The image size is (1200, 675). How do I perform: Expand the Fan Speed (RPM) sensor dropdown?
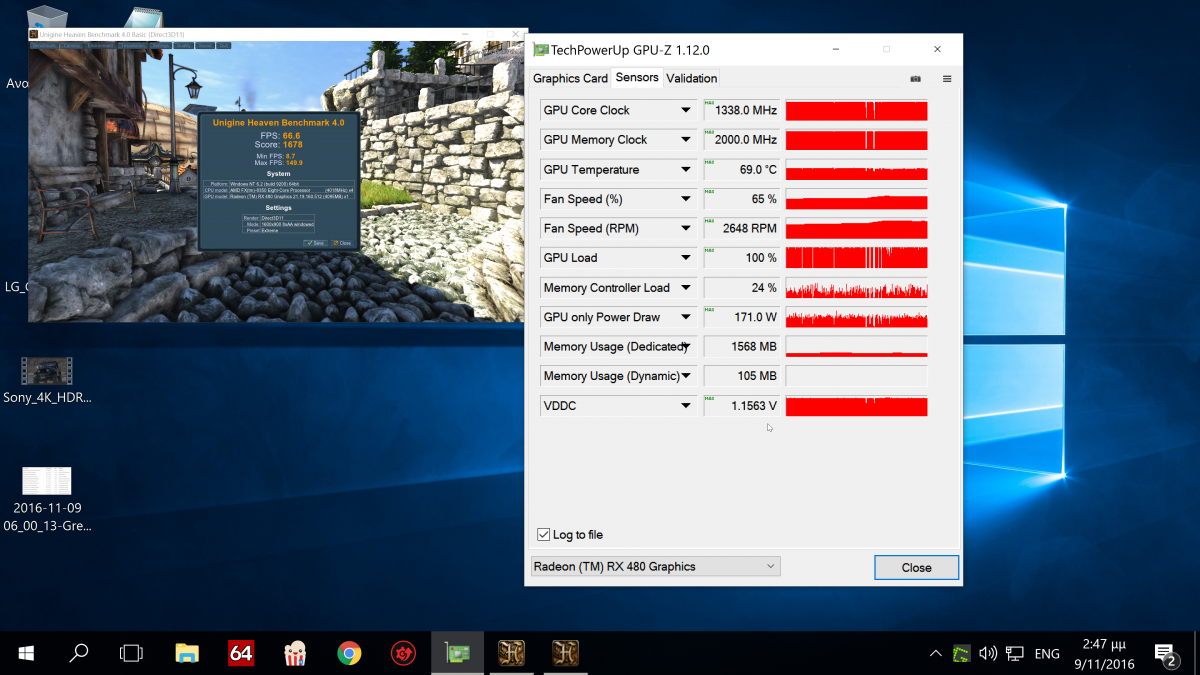685,228
